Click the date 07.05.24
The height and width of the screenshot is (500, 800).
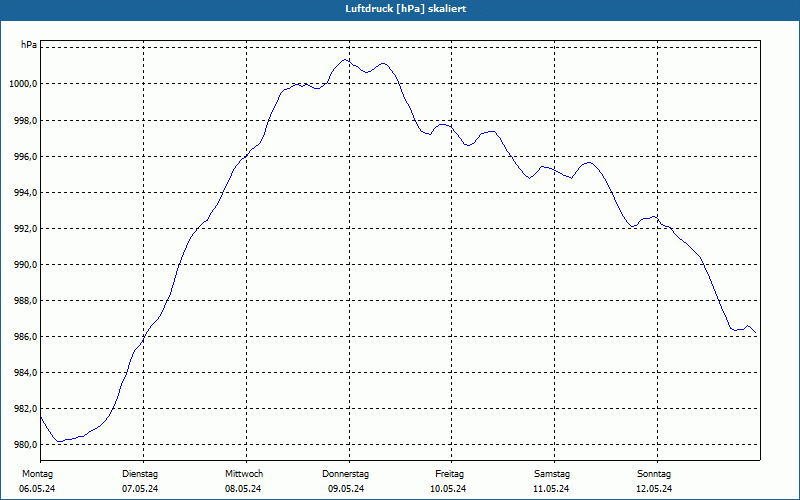tap(140, 489)
